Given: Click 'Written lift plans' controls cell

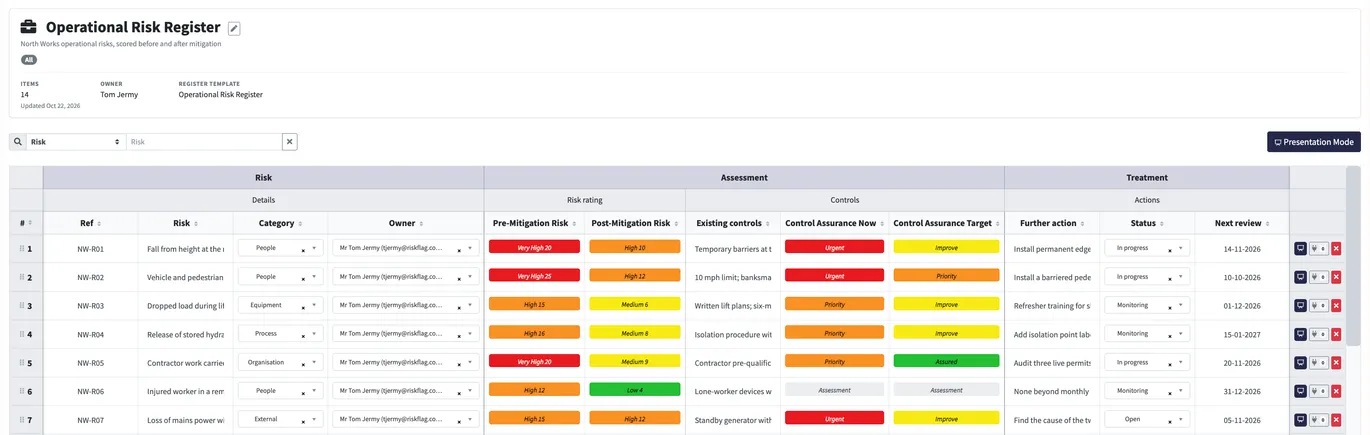Looking at the screenshot, I should [733, 306].
